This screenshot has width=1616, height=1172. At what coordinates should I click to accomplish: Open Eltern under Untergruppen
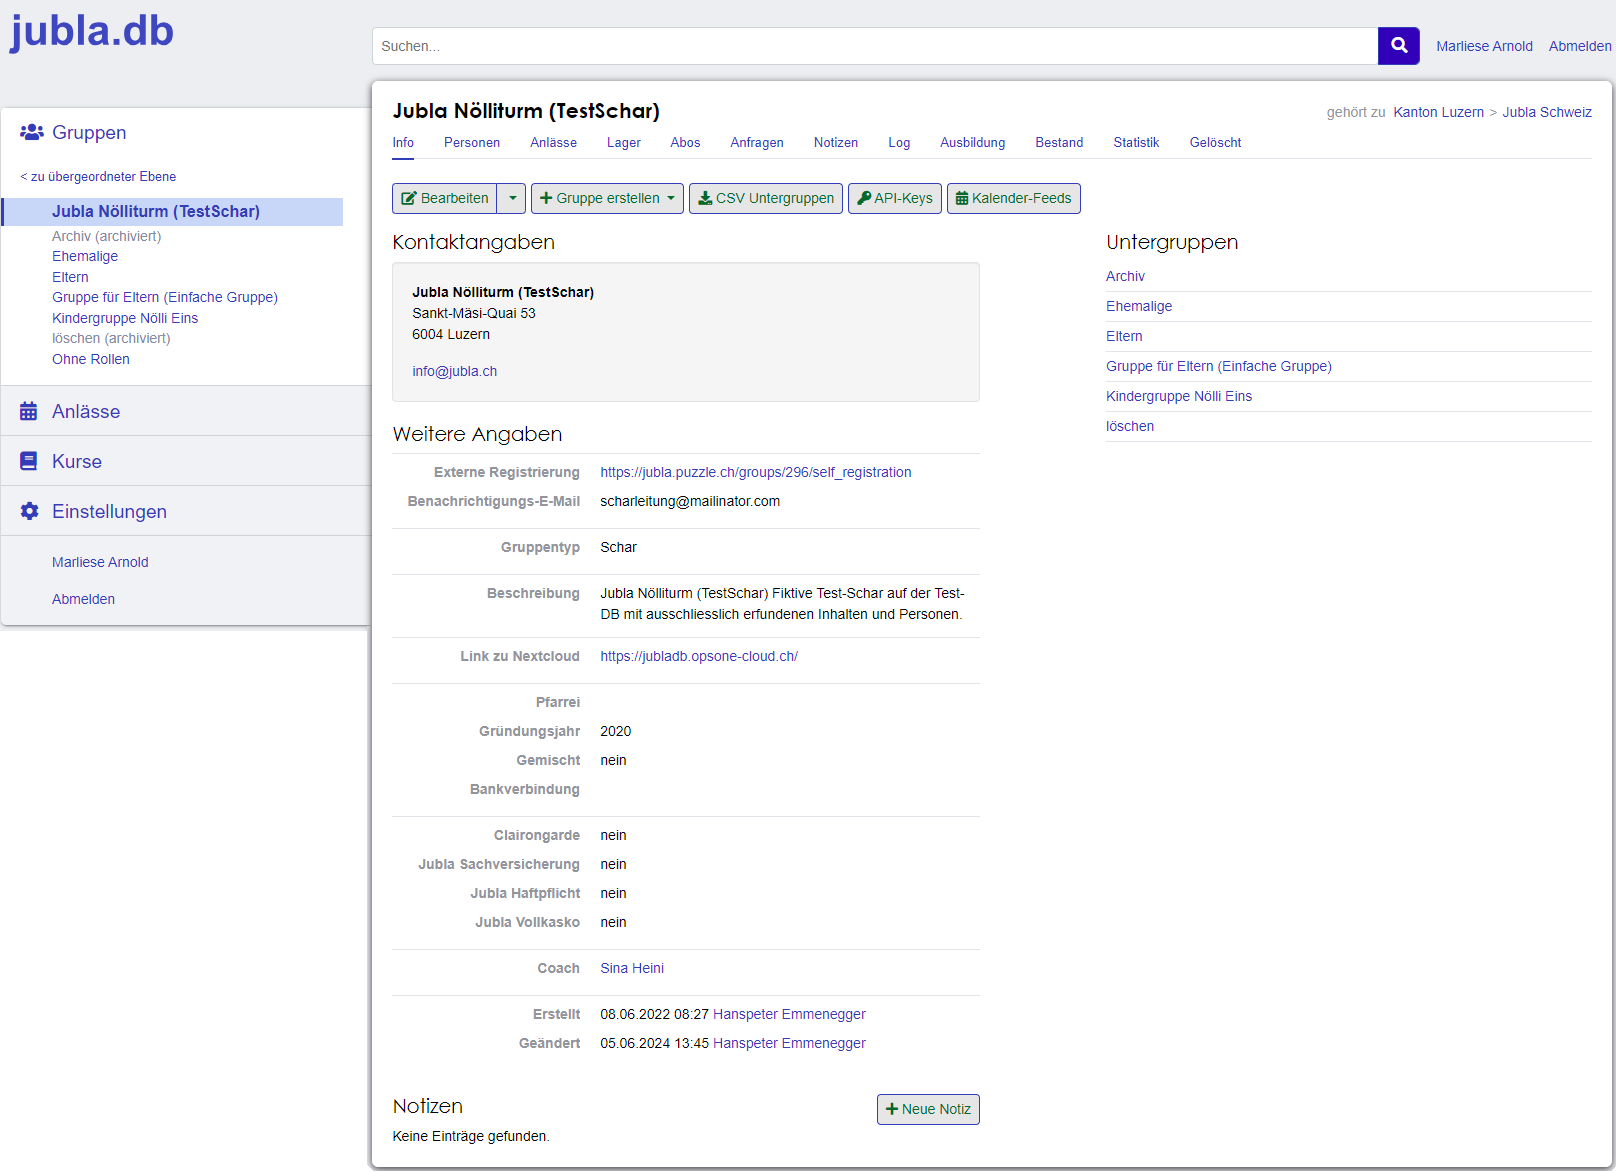click(x=1124, y=336)
